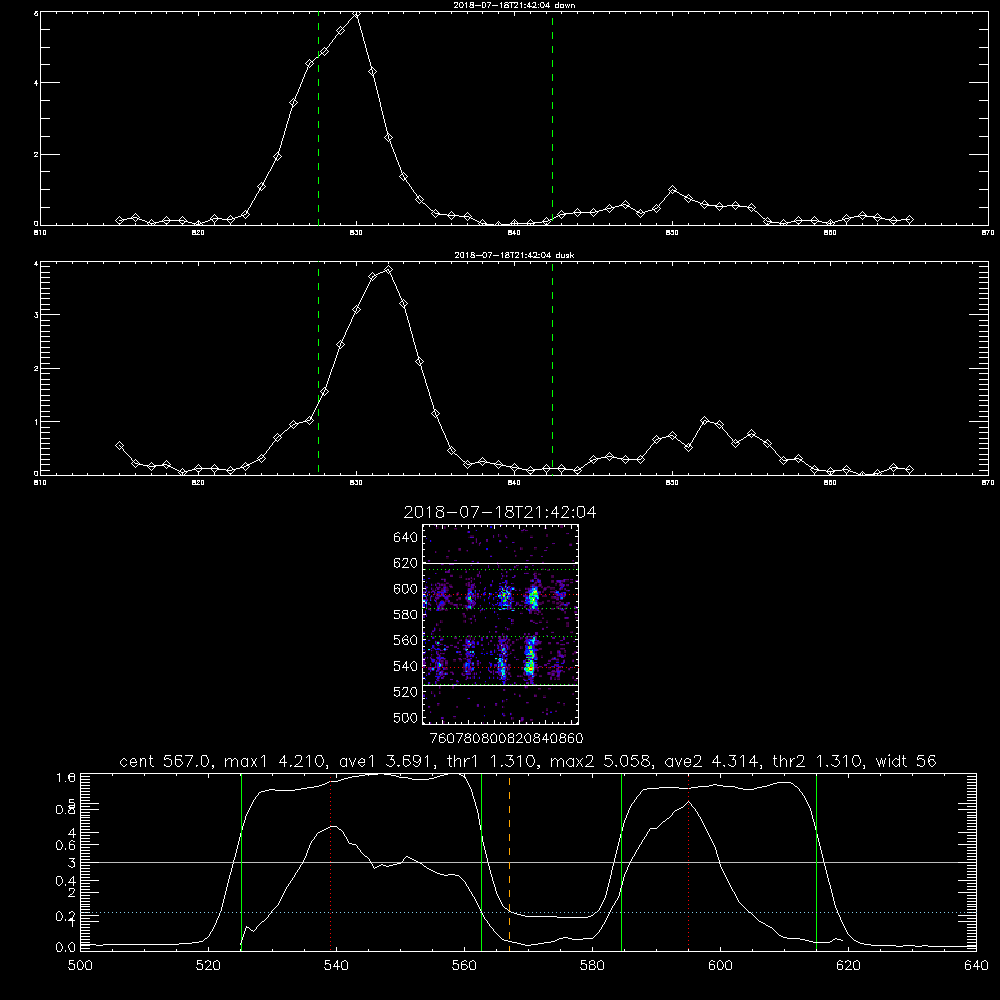This screenshot has height=1000, width=1000.
Task: Click the '620' y-axis label beside spectral image
Action: click(x=406, y=563)
